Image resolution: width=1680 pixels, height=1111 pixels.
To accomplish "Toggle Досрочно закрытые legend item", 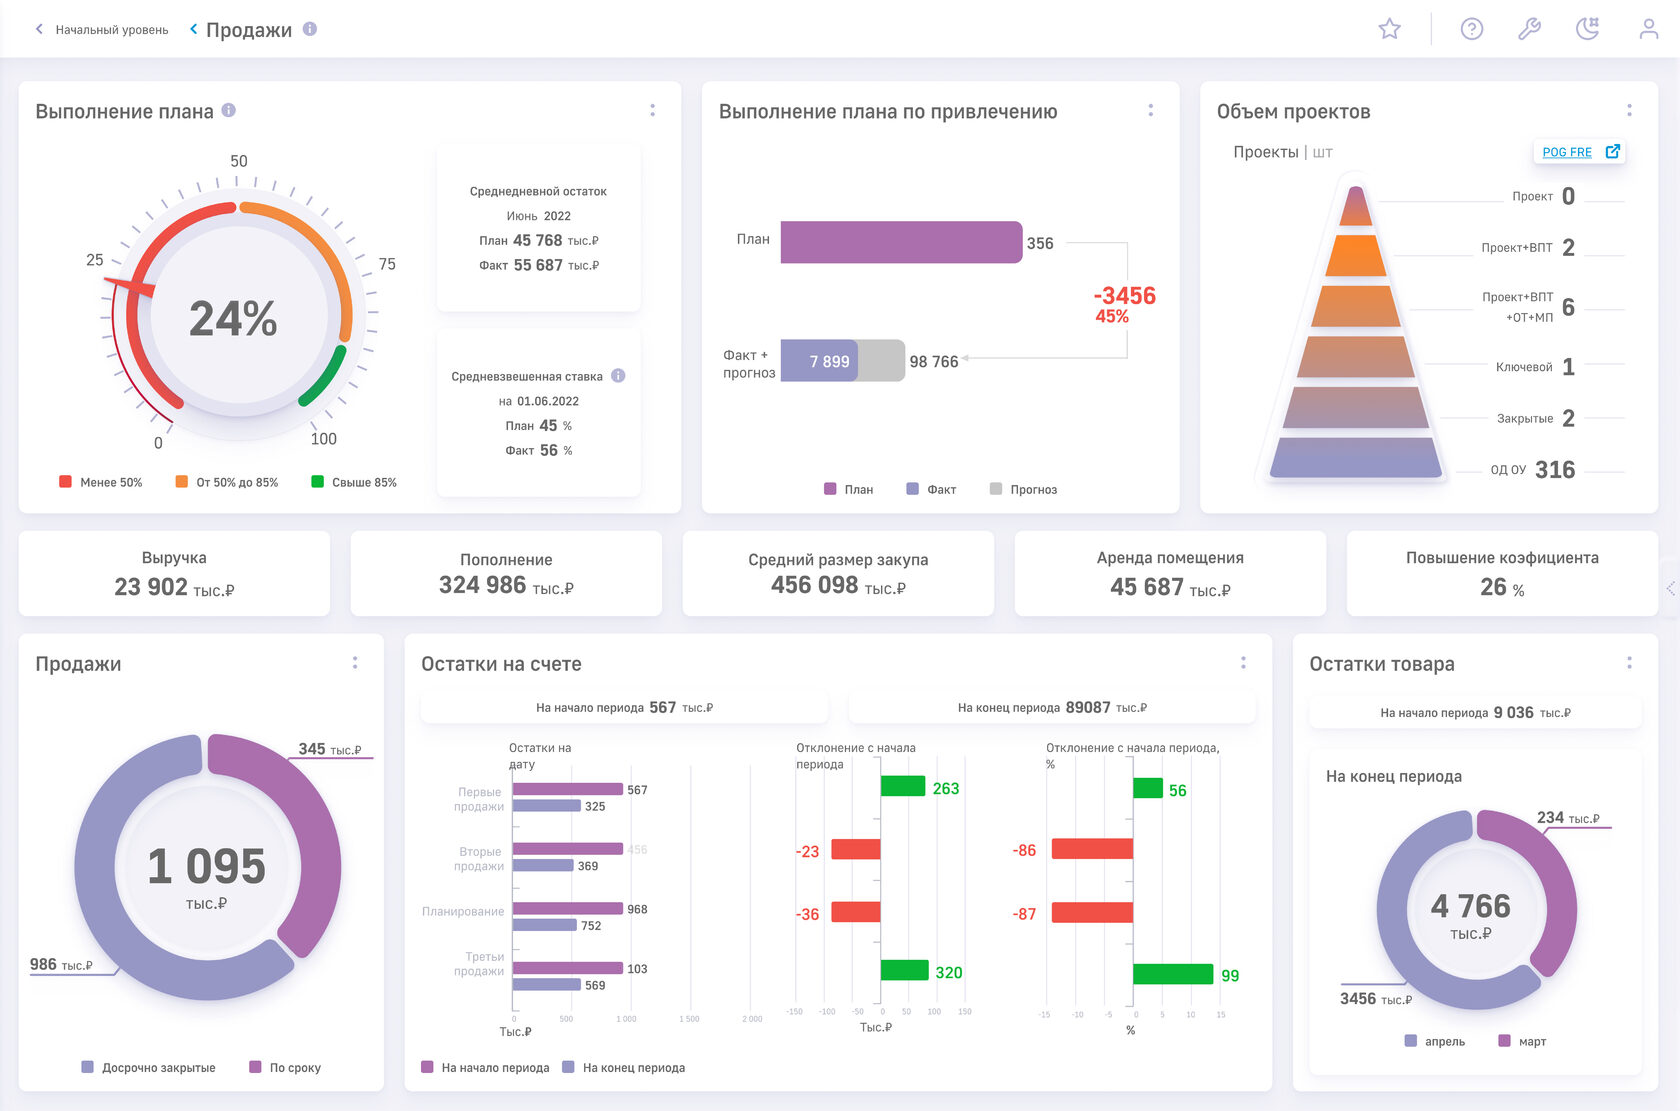I will pyautogui.click(x=148, y=1067).
